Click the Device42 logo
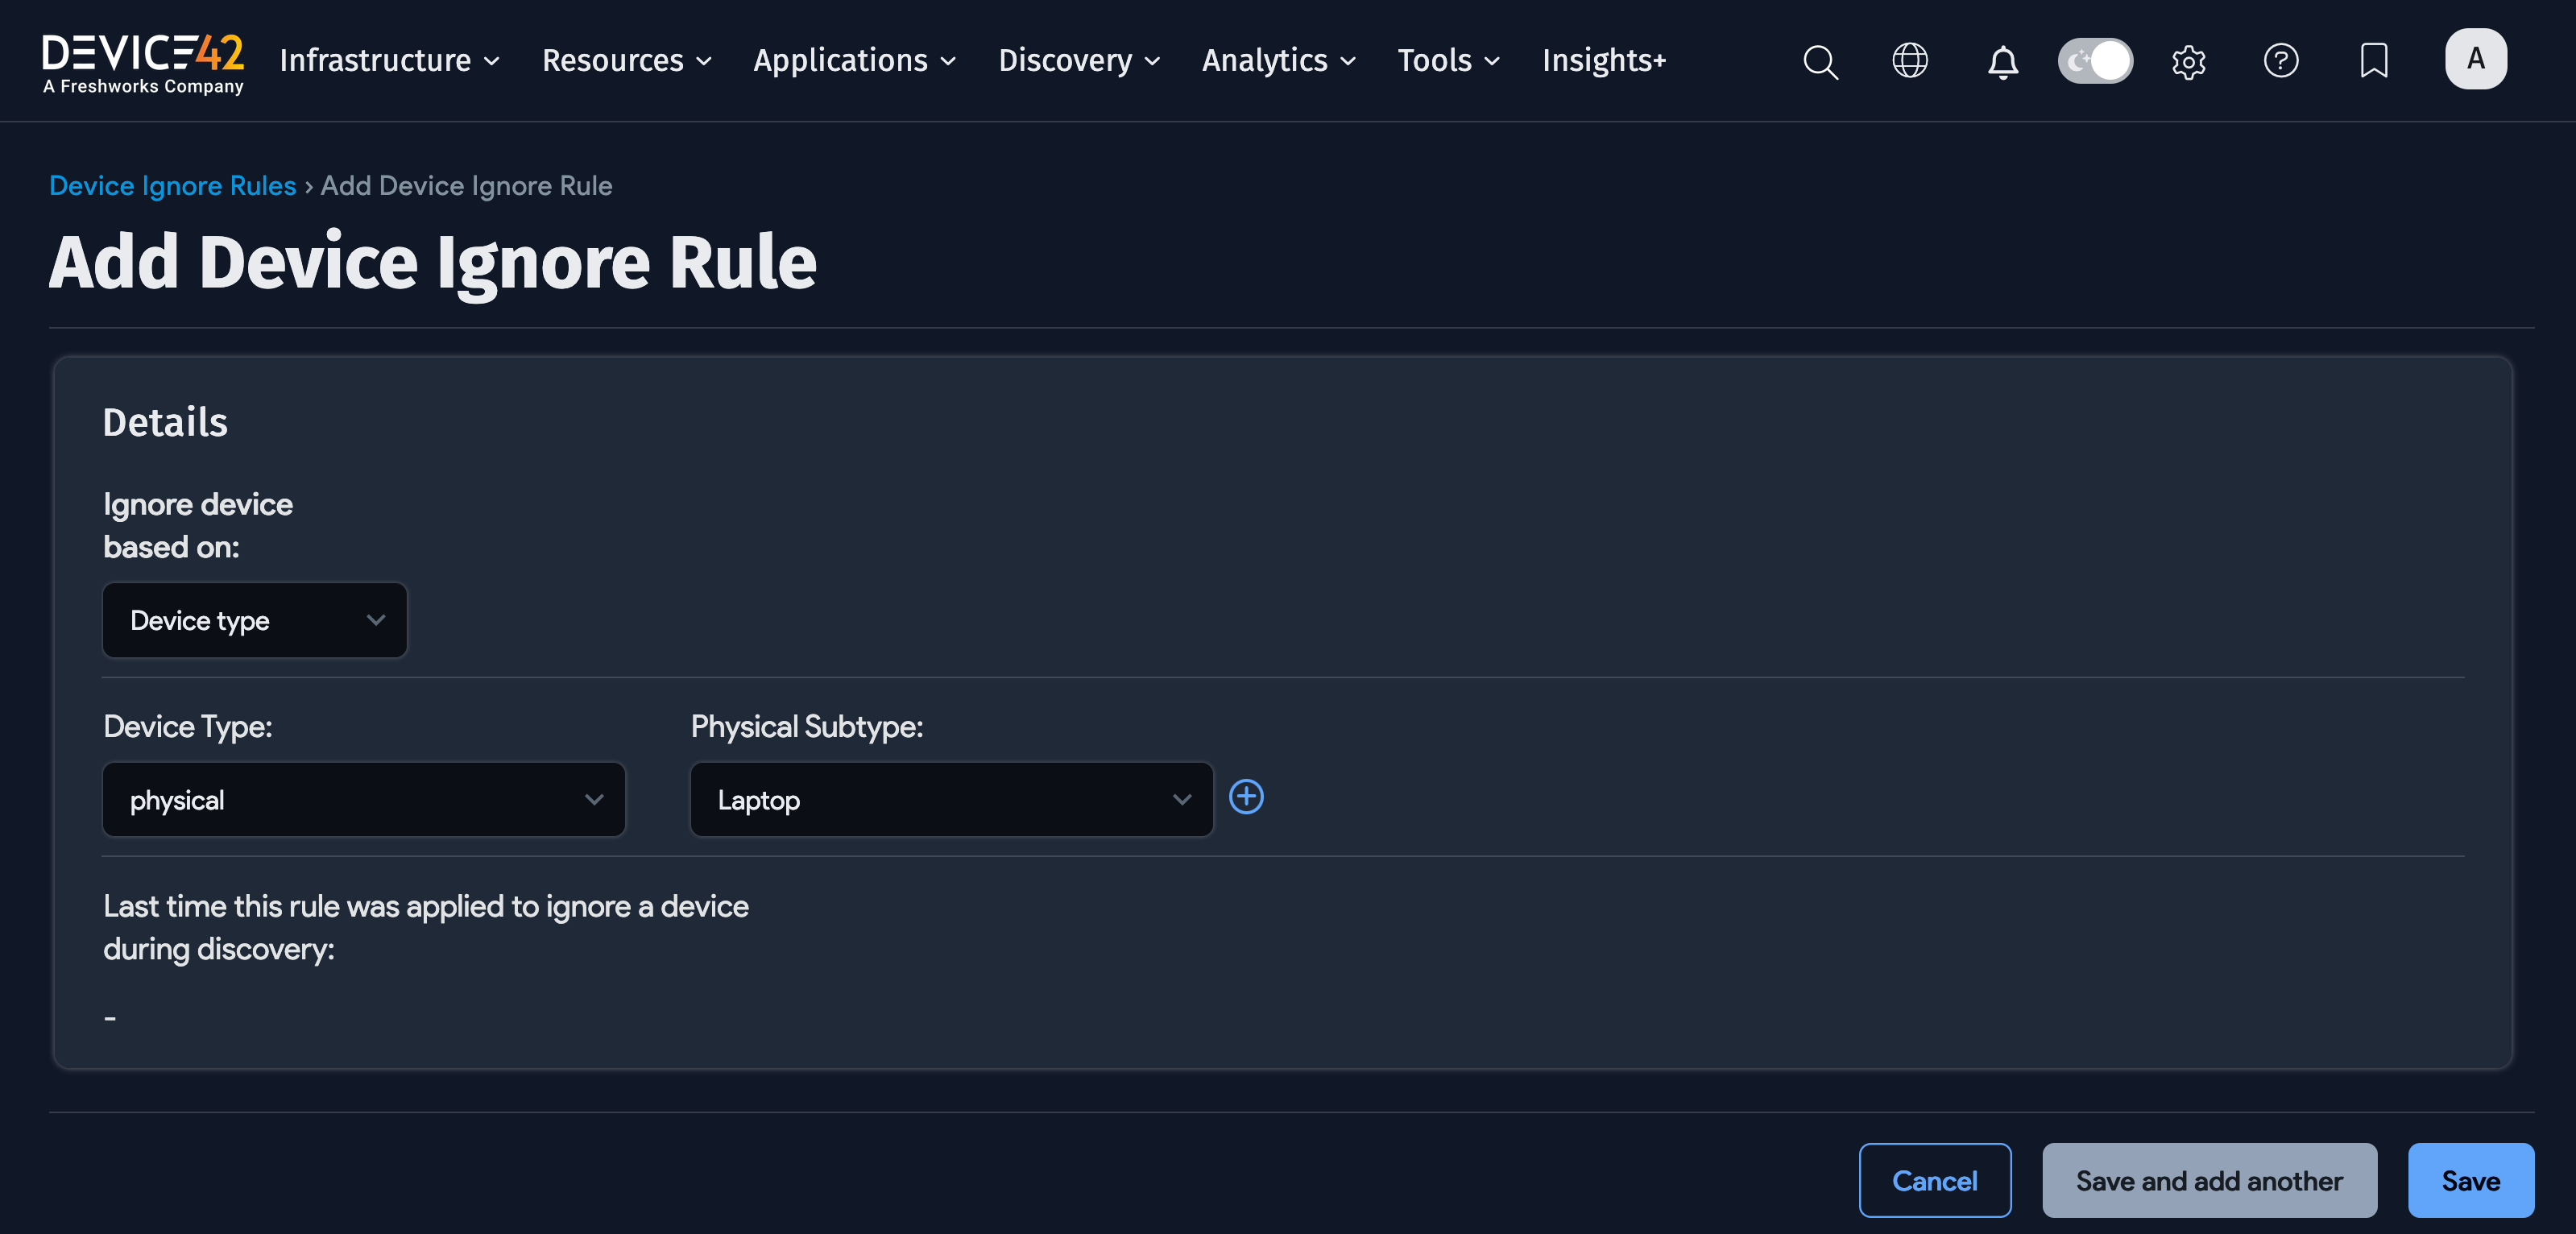This screenshot has width=2576, height=1234. 143,63
